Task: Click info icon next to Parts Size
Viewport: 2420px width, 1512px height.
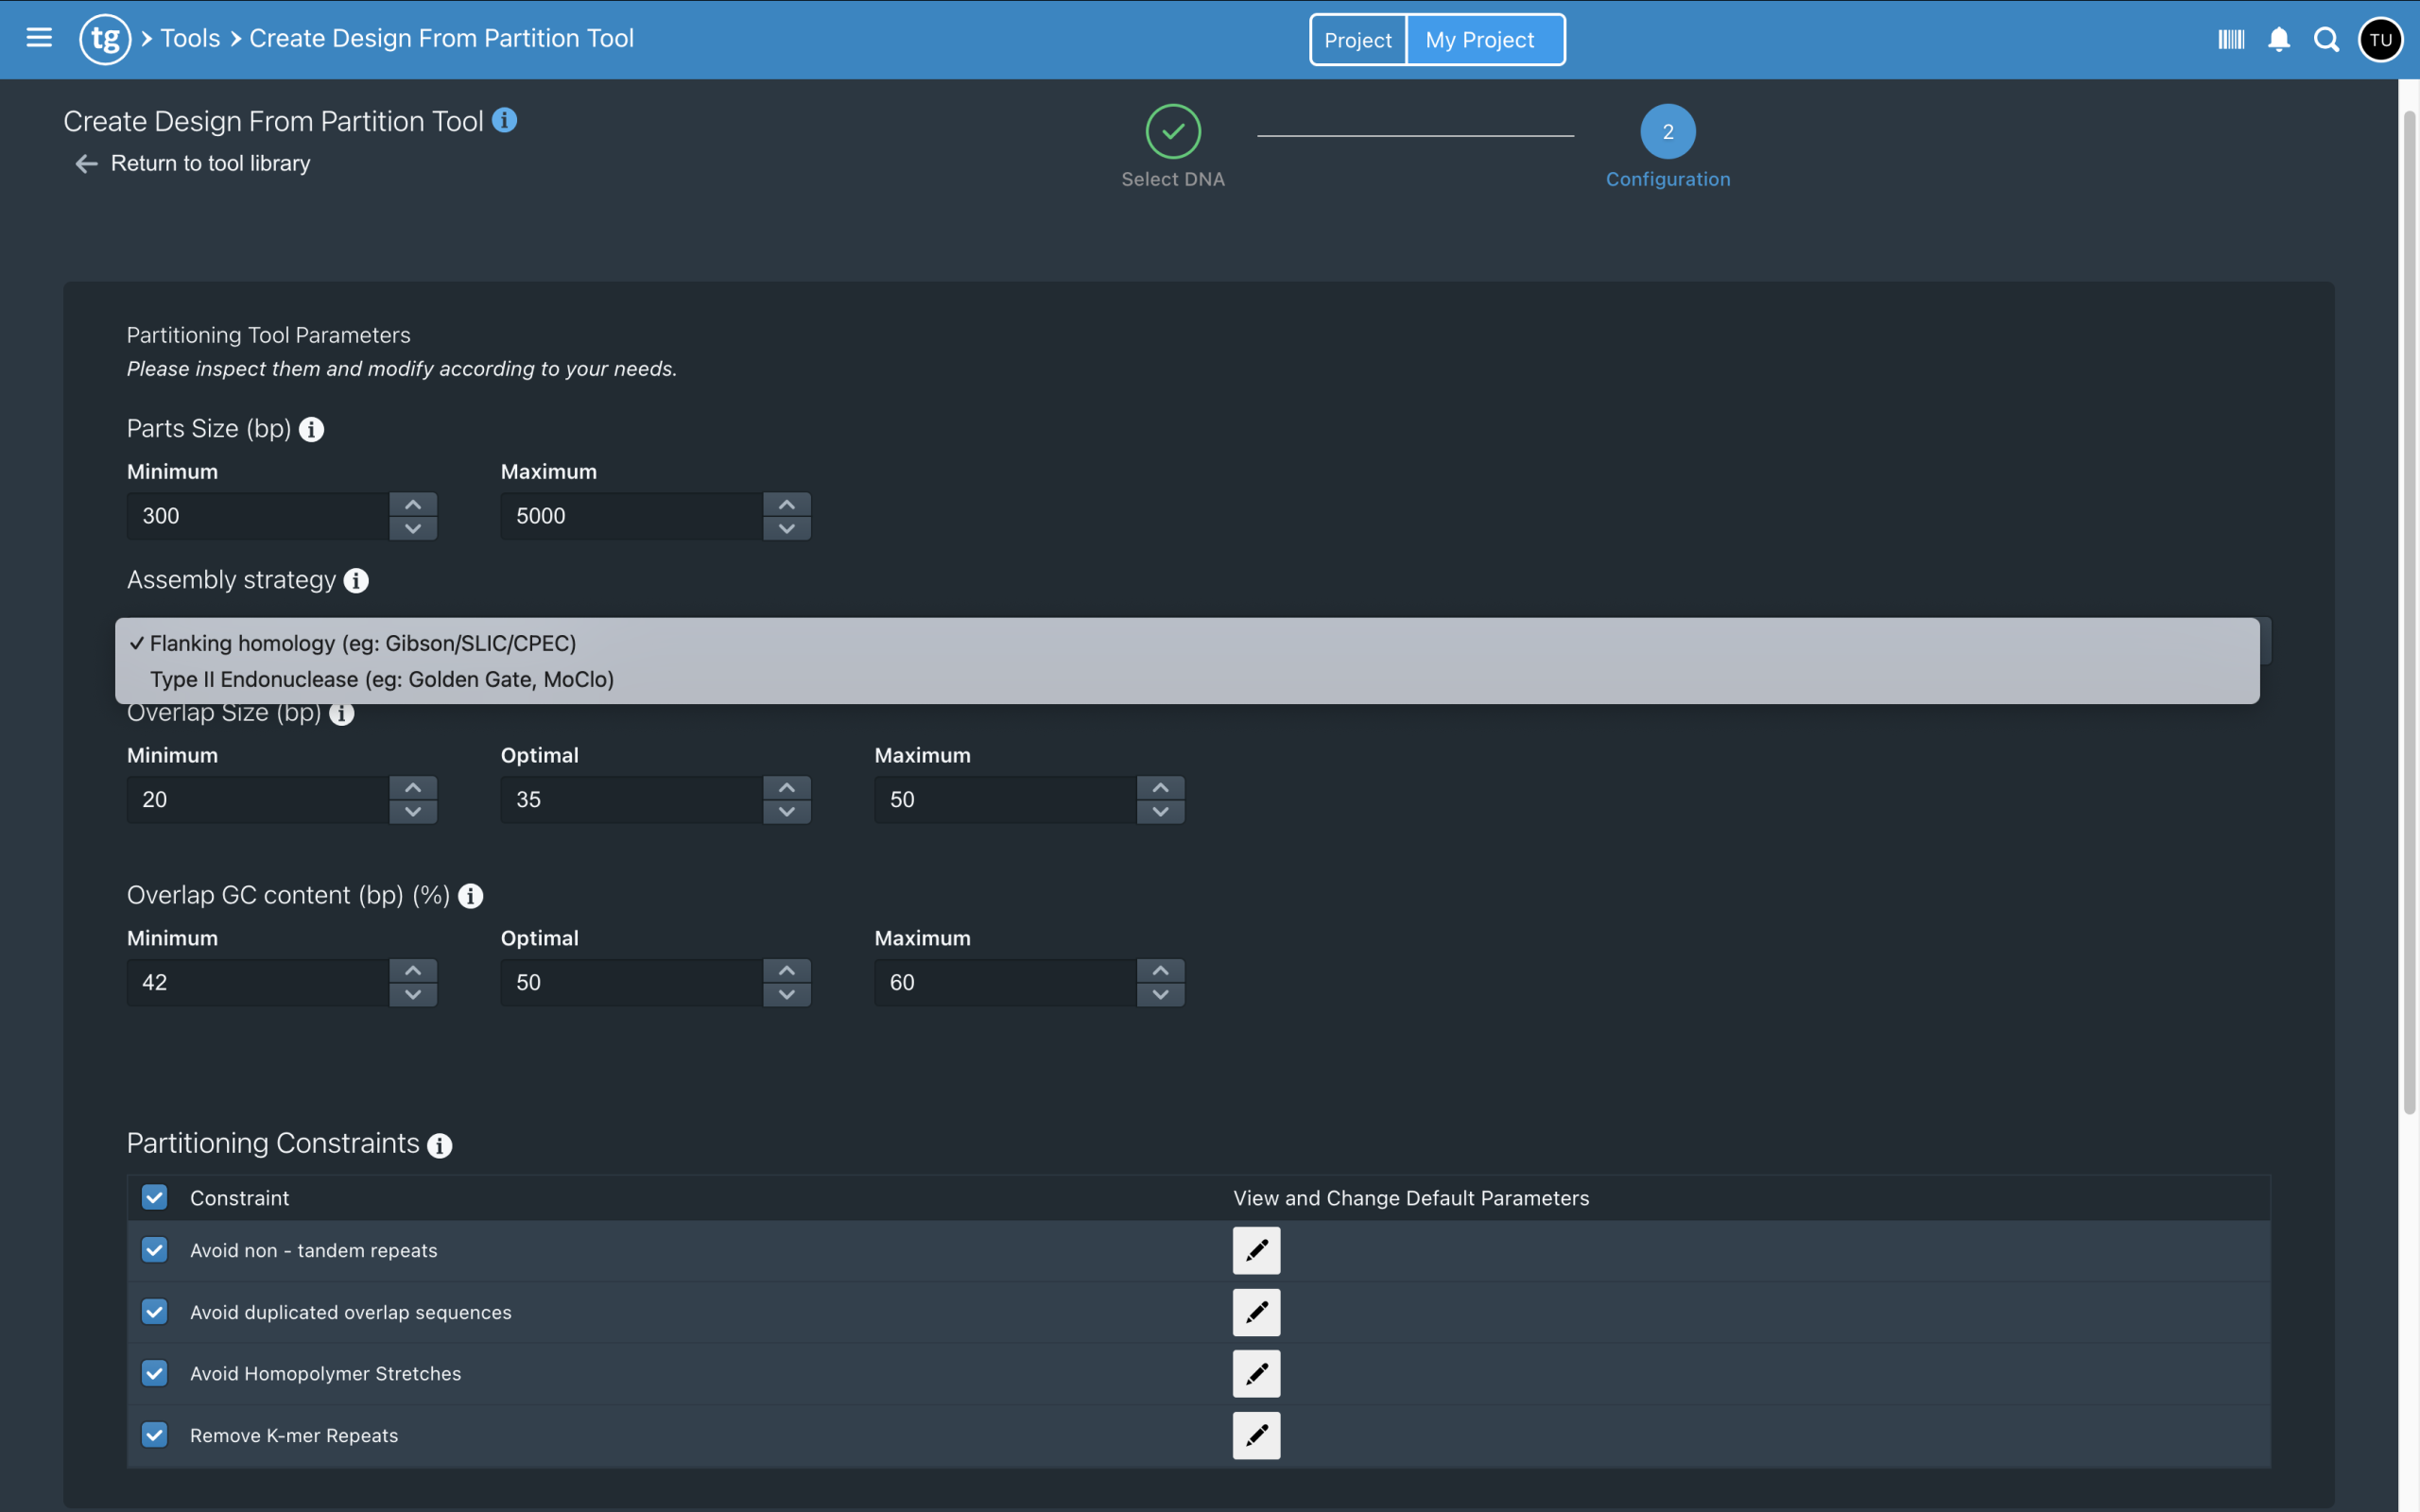Action: point(311,430)
